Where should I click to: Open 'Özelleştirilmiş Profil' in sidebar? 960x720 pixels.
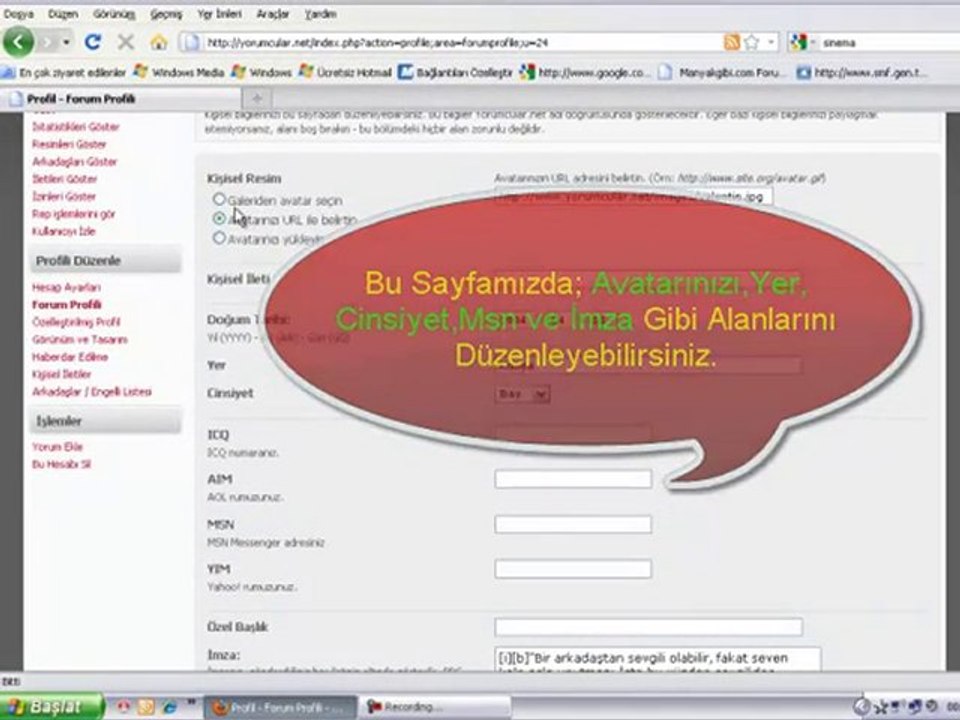[76, 322]
